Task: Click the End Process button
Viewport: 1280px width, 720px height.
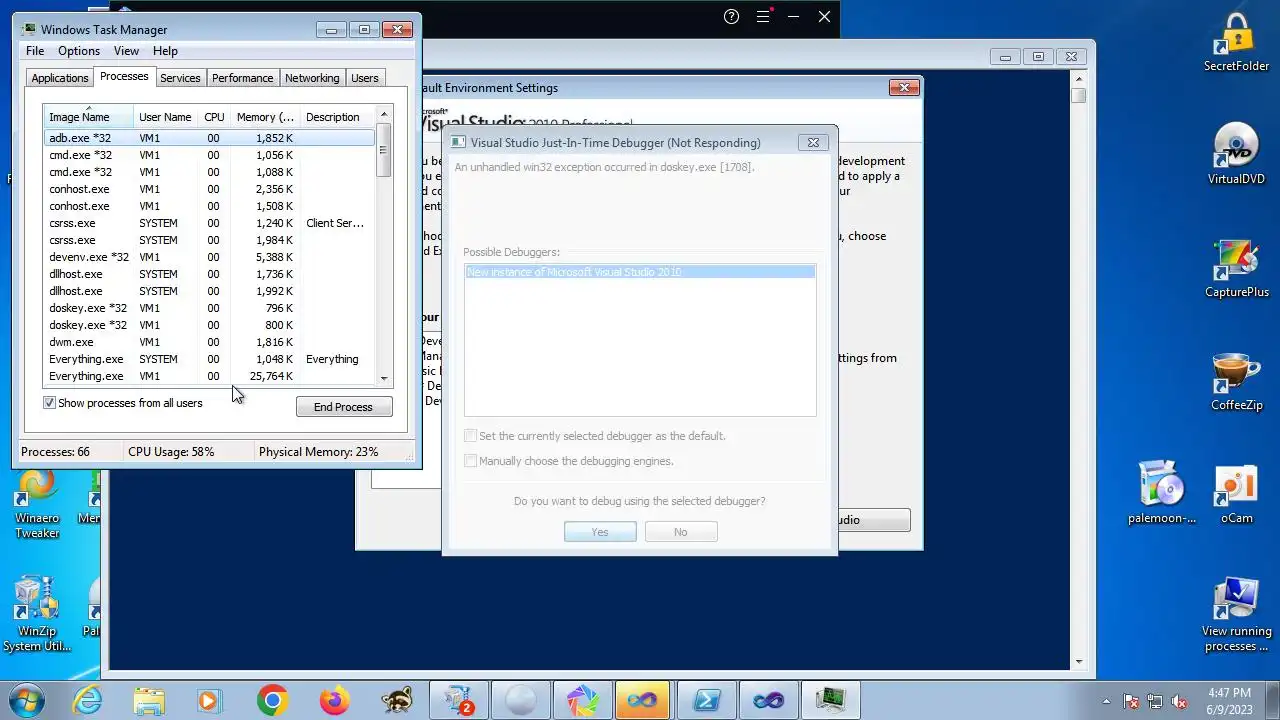Action: click(x=344, y=407)
